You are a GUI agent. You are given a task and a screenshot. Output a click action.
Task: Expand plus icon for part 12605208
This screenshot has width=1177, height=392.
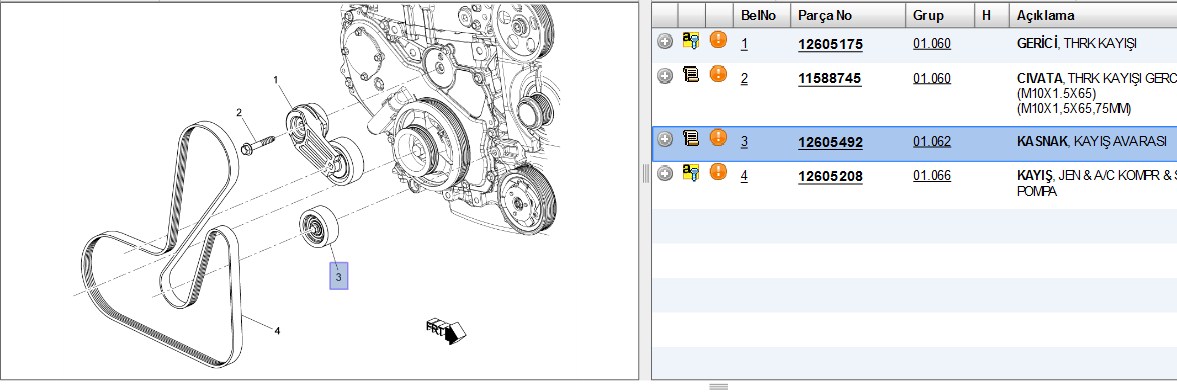[664, 173]
